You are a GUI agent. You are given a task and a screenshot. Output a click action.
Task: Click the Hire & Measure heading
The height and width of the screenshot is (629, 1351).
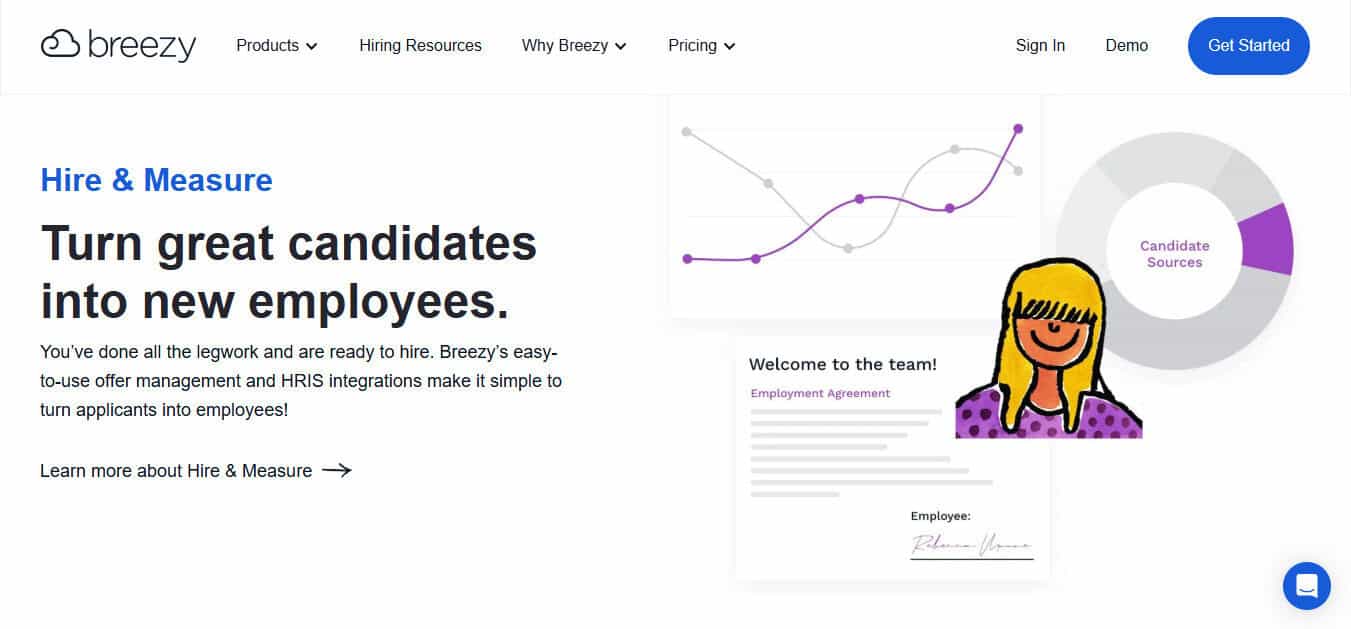point(156,180)
